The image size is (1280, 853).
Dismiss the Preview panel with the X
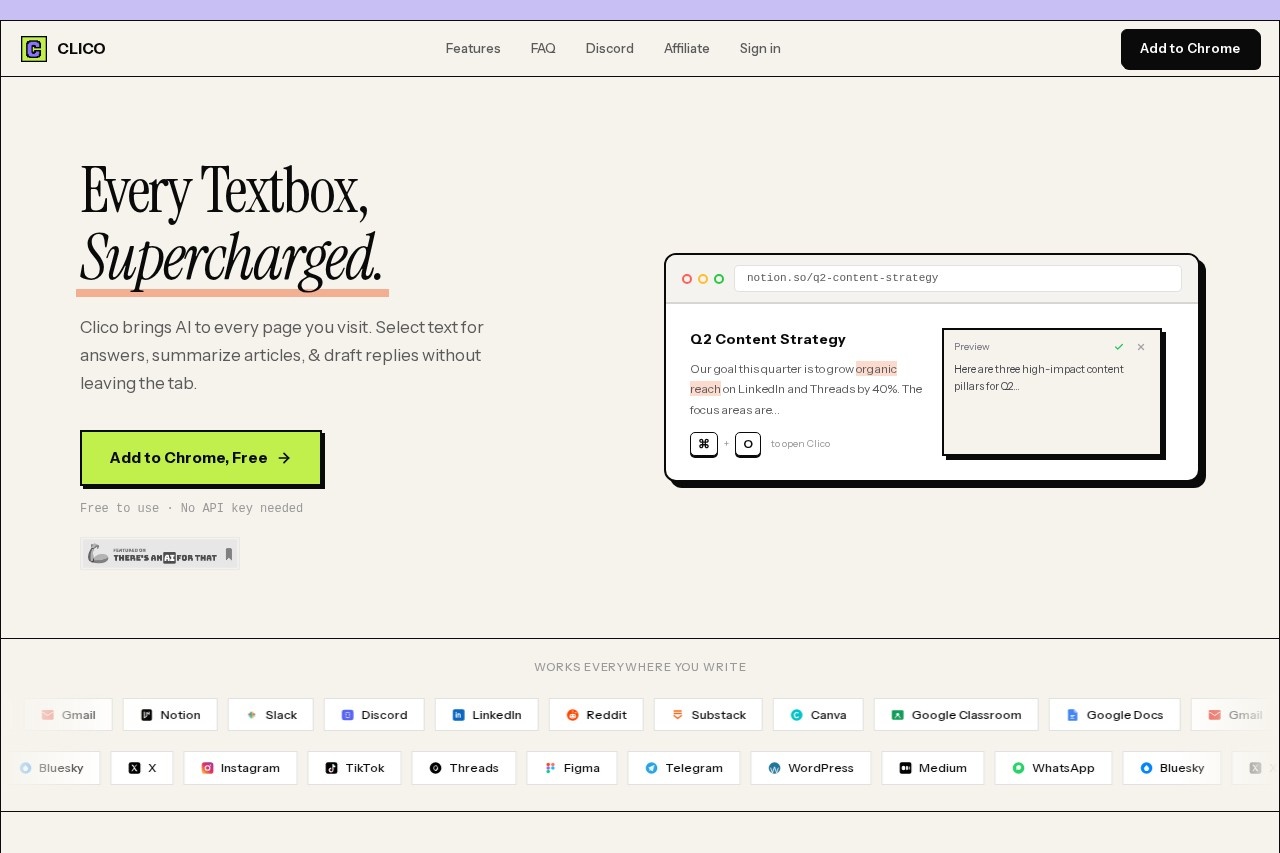(x=1141, y=347)
